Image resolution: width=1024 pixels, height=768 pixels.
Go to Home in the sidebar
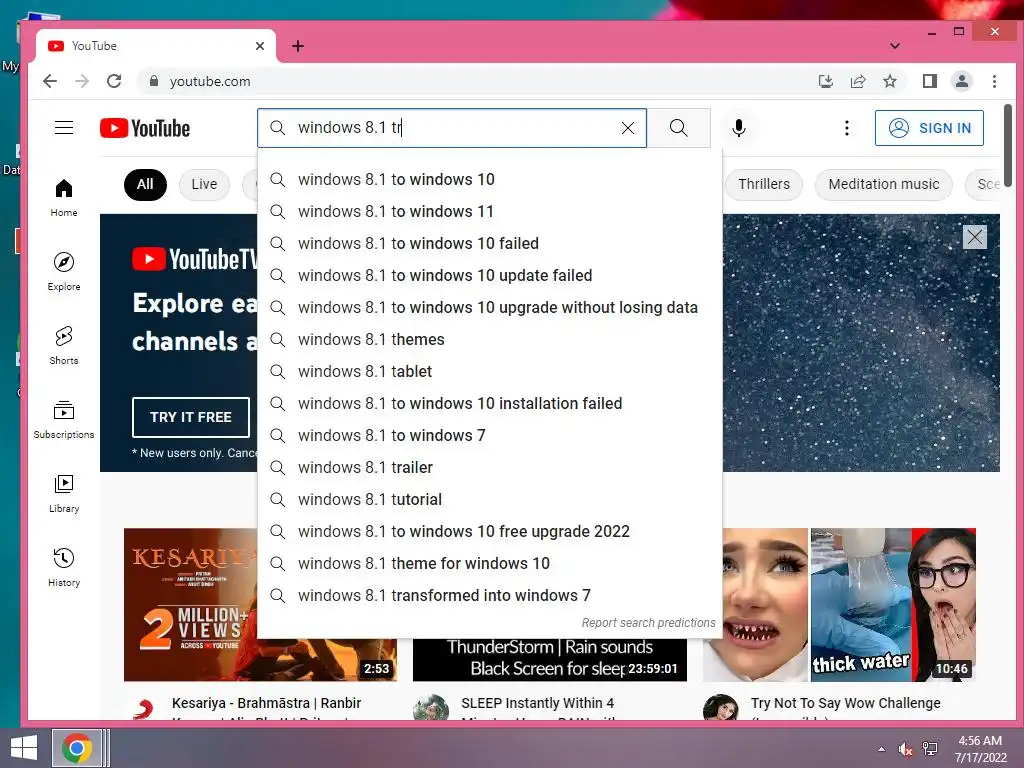pyautogui.click(x=64, y=198)
